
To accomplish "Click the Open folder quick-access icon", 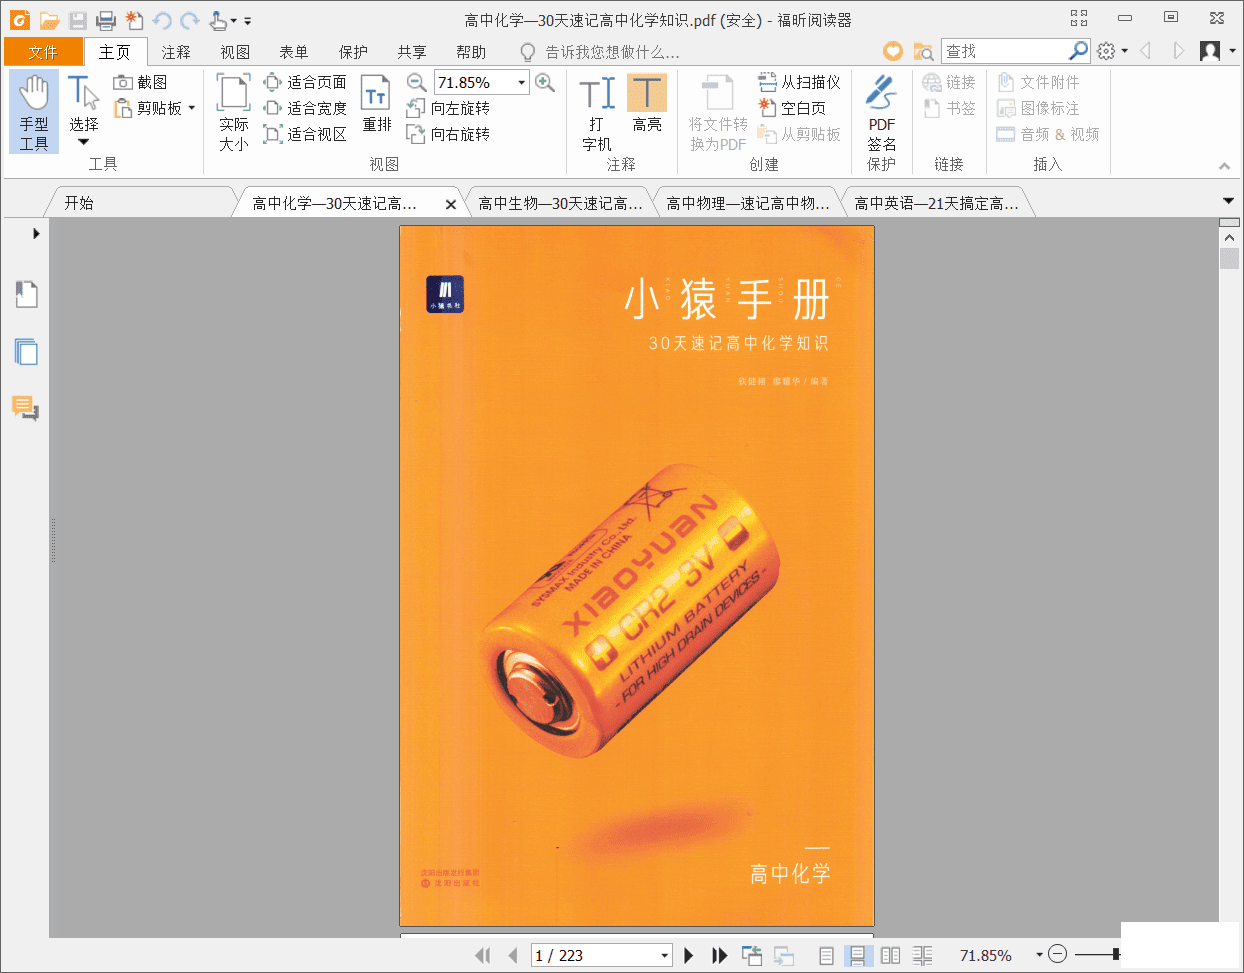I will click(49, 20).
